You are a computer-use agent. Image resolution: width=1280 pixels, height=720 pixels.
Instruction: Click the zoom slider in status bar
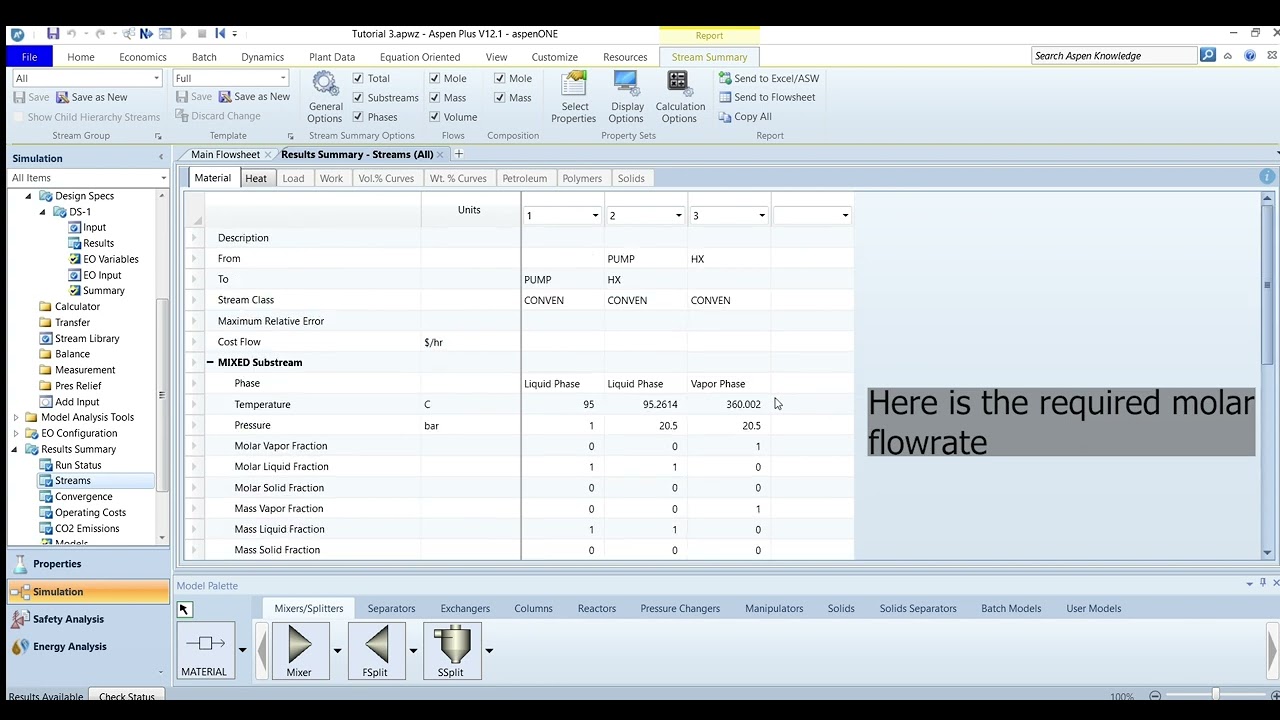1216,695
